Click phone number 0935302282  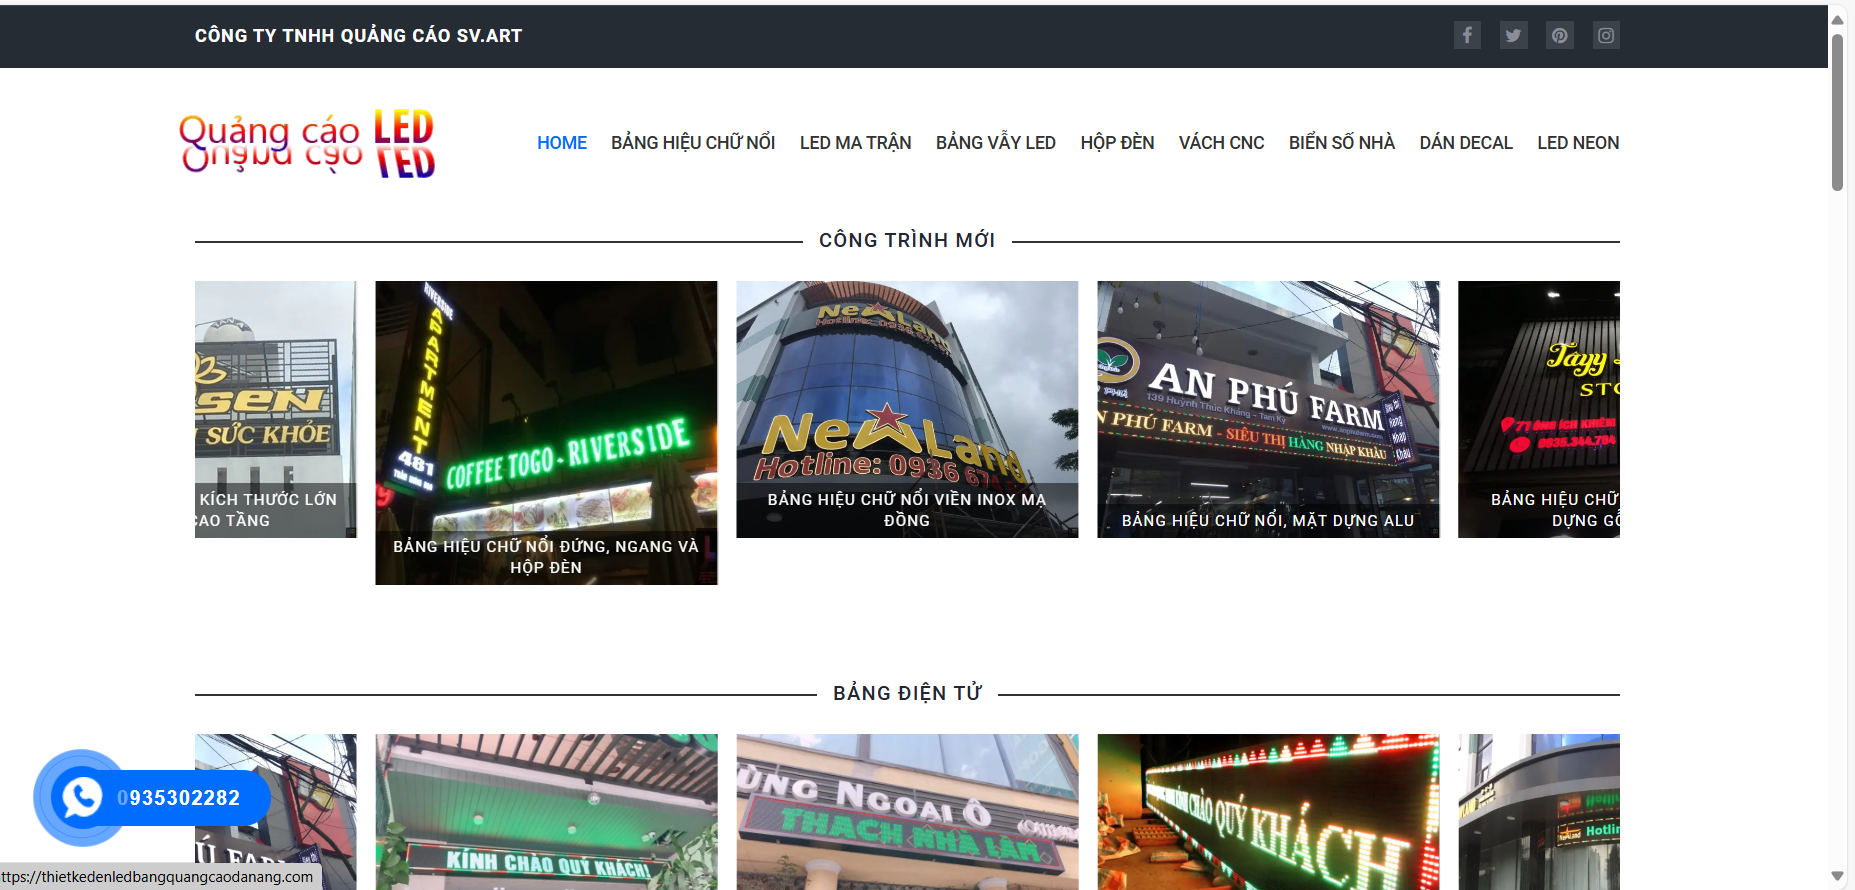[x=179, y=798]
